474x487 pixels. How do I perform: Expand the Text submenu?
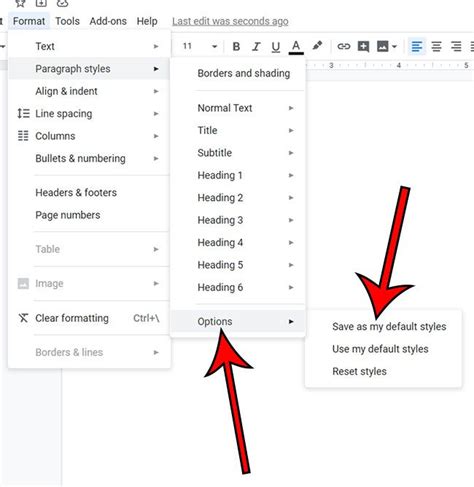click(89, 46)
